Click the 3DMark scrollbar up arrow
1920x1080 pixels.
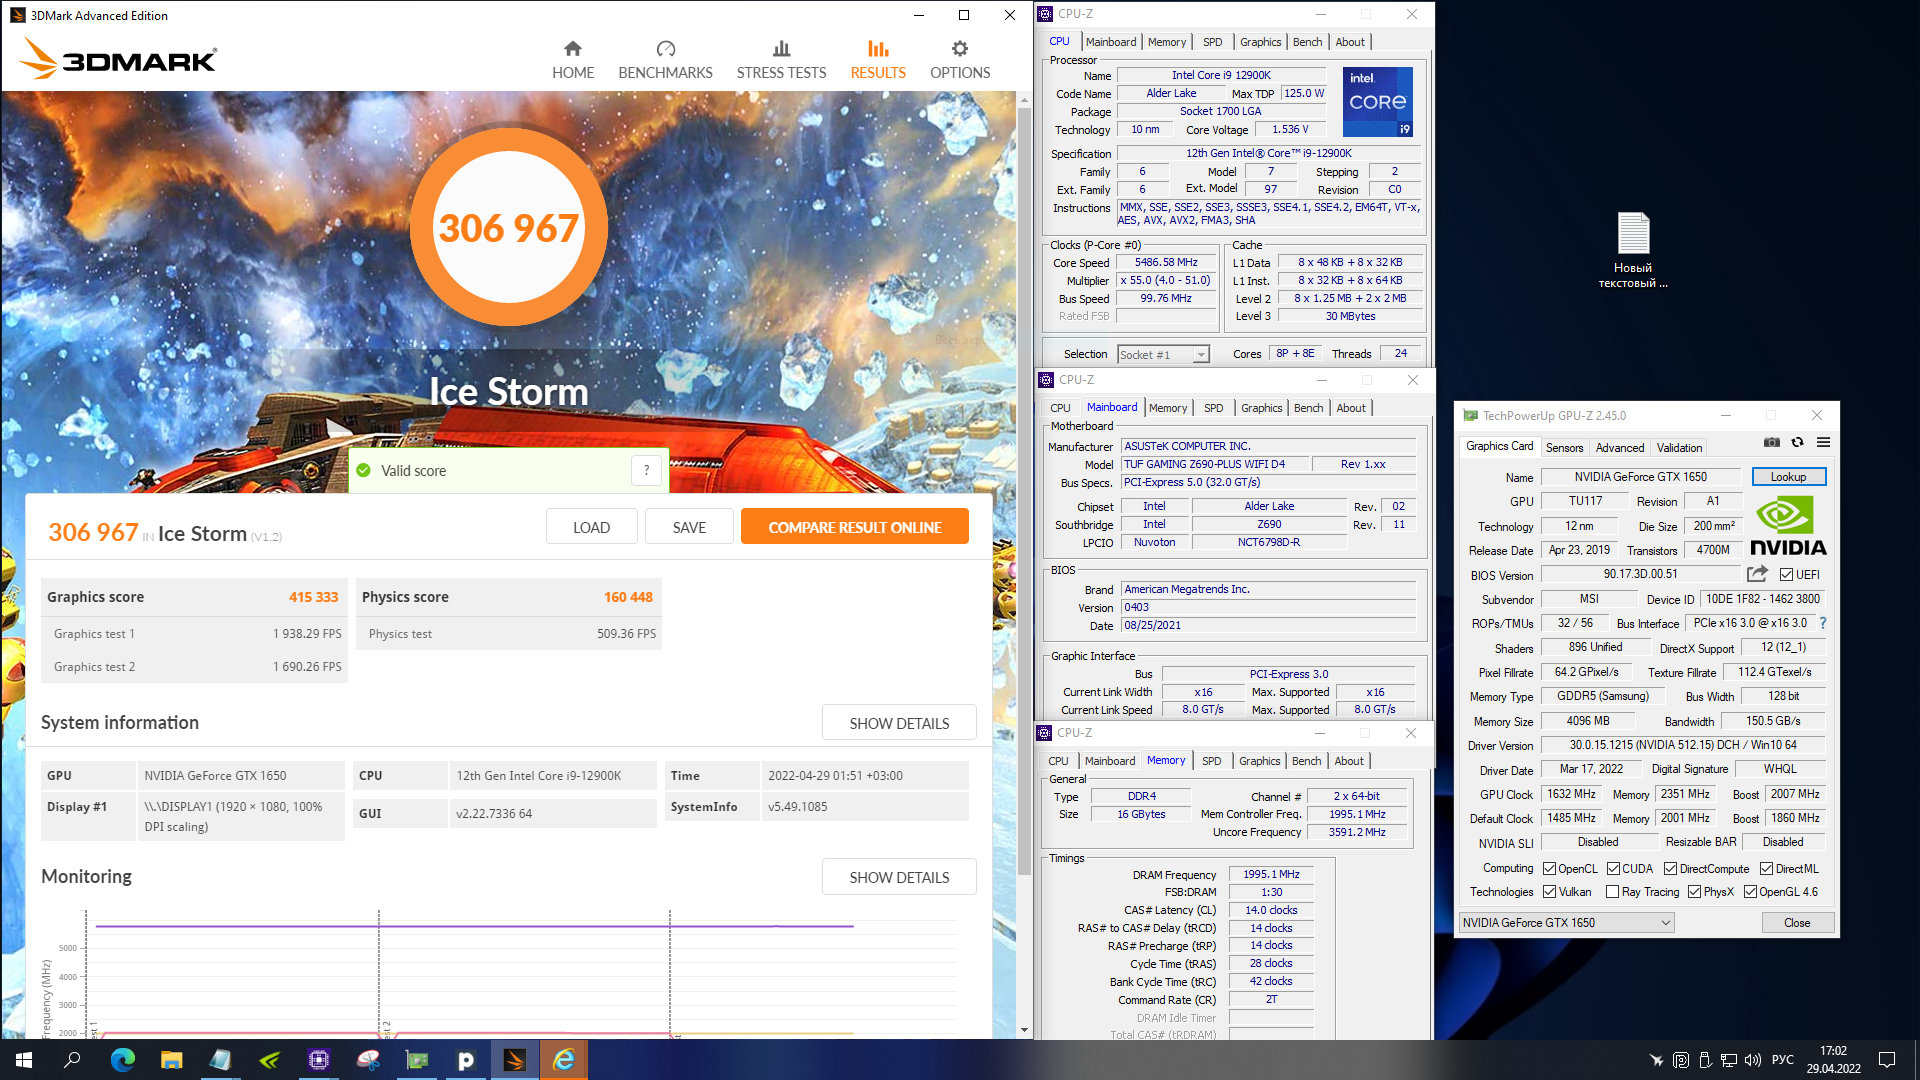1024,100
